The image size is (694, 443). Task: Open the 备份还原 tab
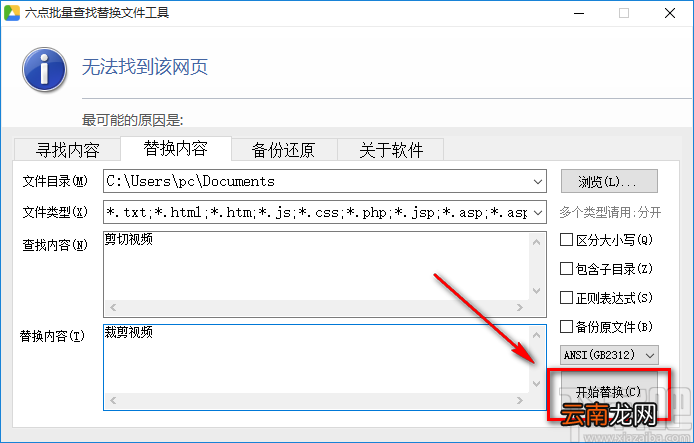283,150
